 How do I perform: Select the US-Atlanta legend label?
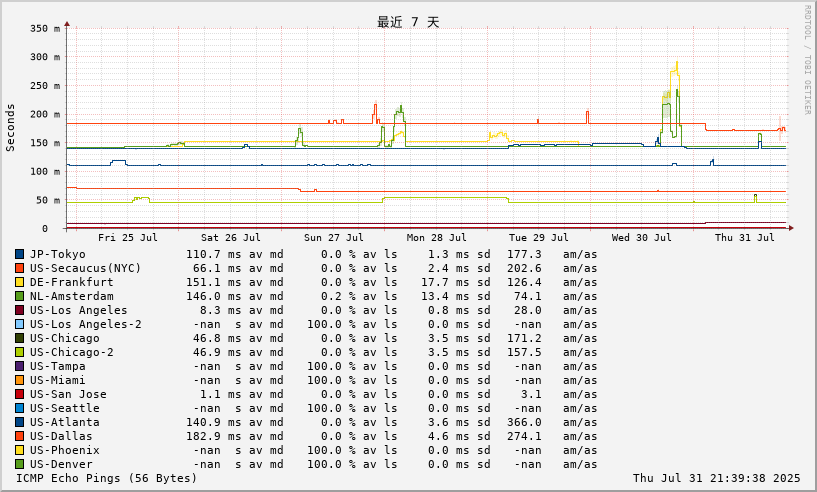(65, 423)
